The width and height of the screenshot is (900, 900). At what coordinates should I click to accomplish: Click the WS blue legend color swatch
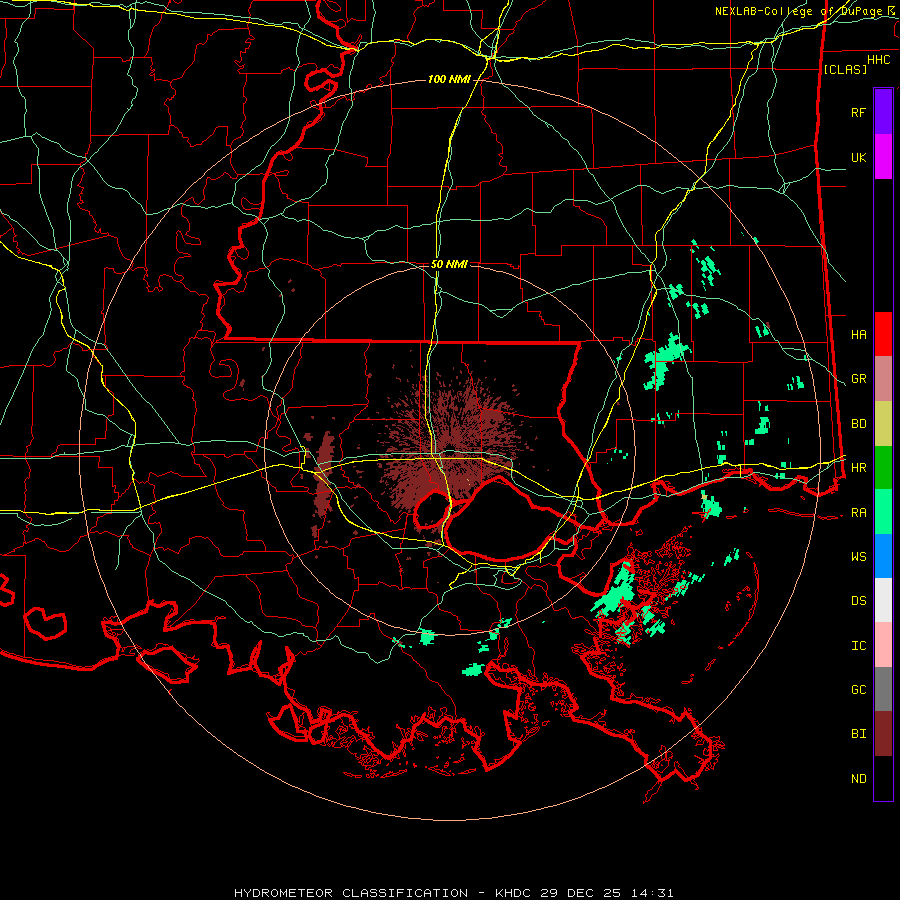click(883, 556)
